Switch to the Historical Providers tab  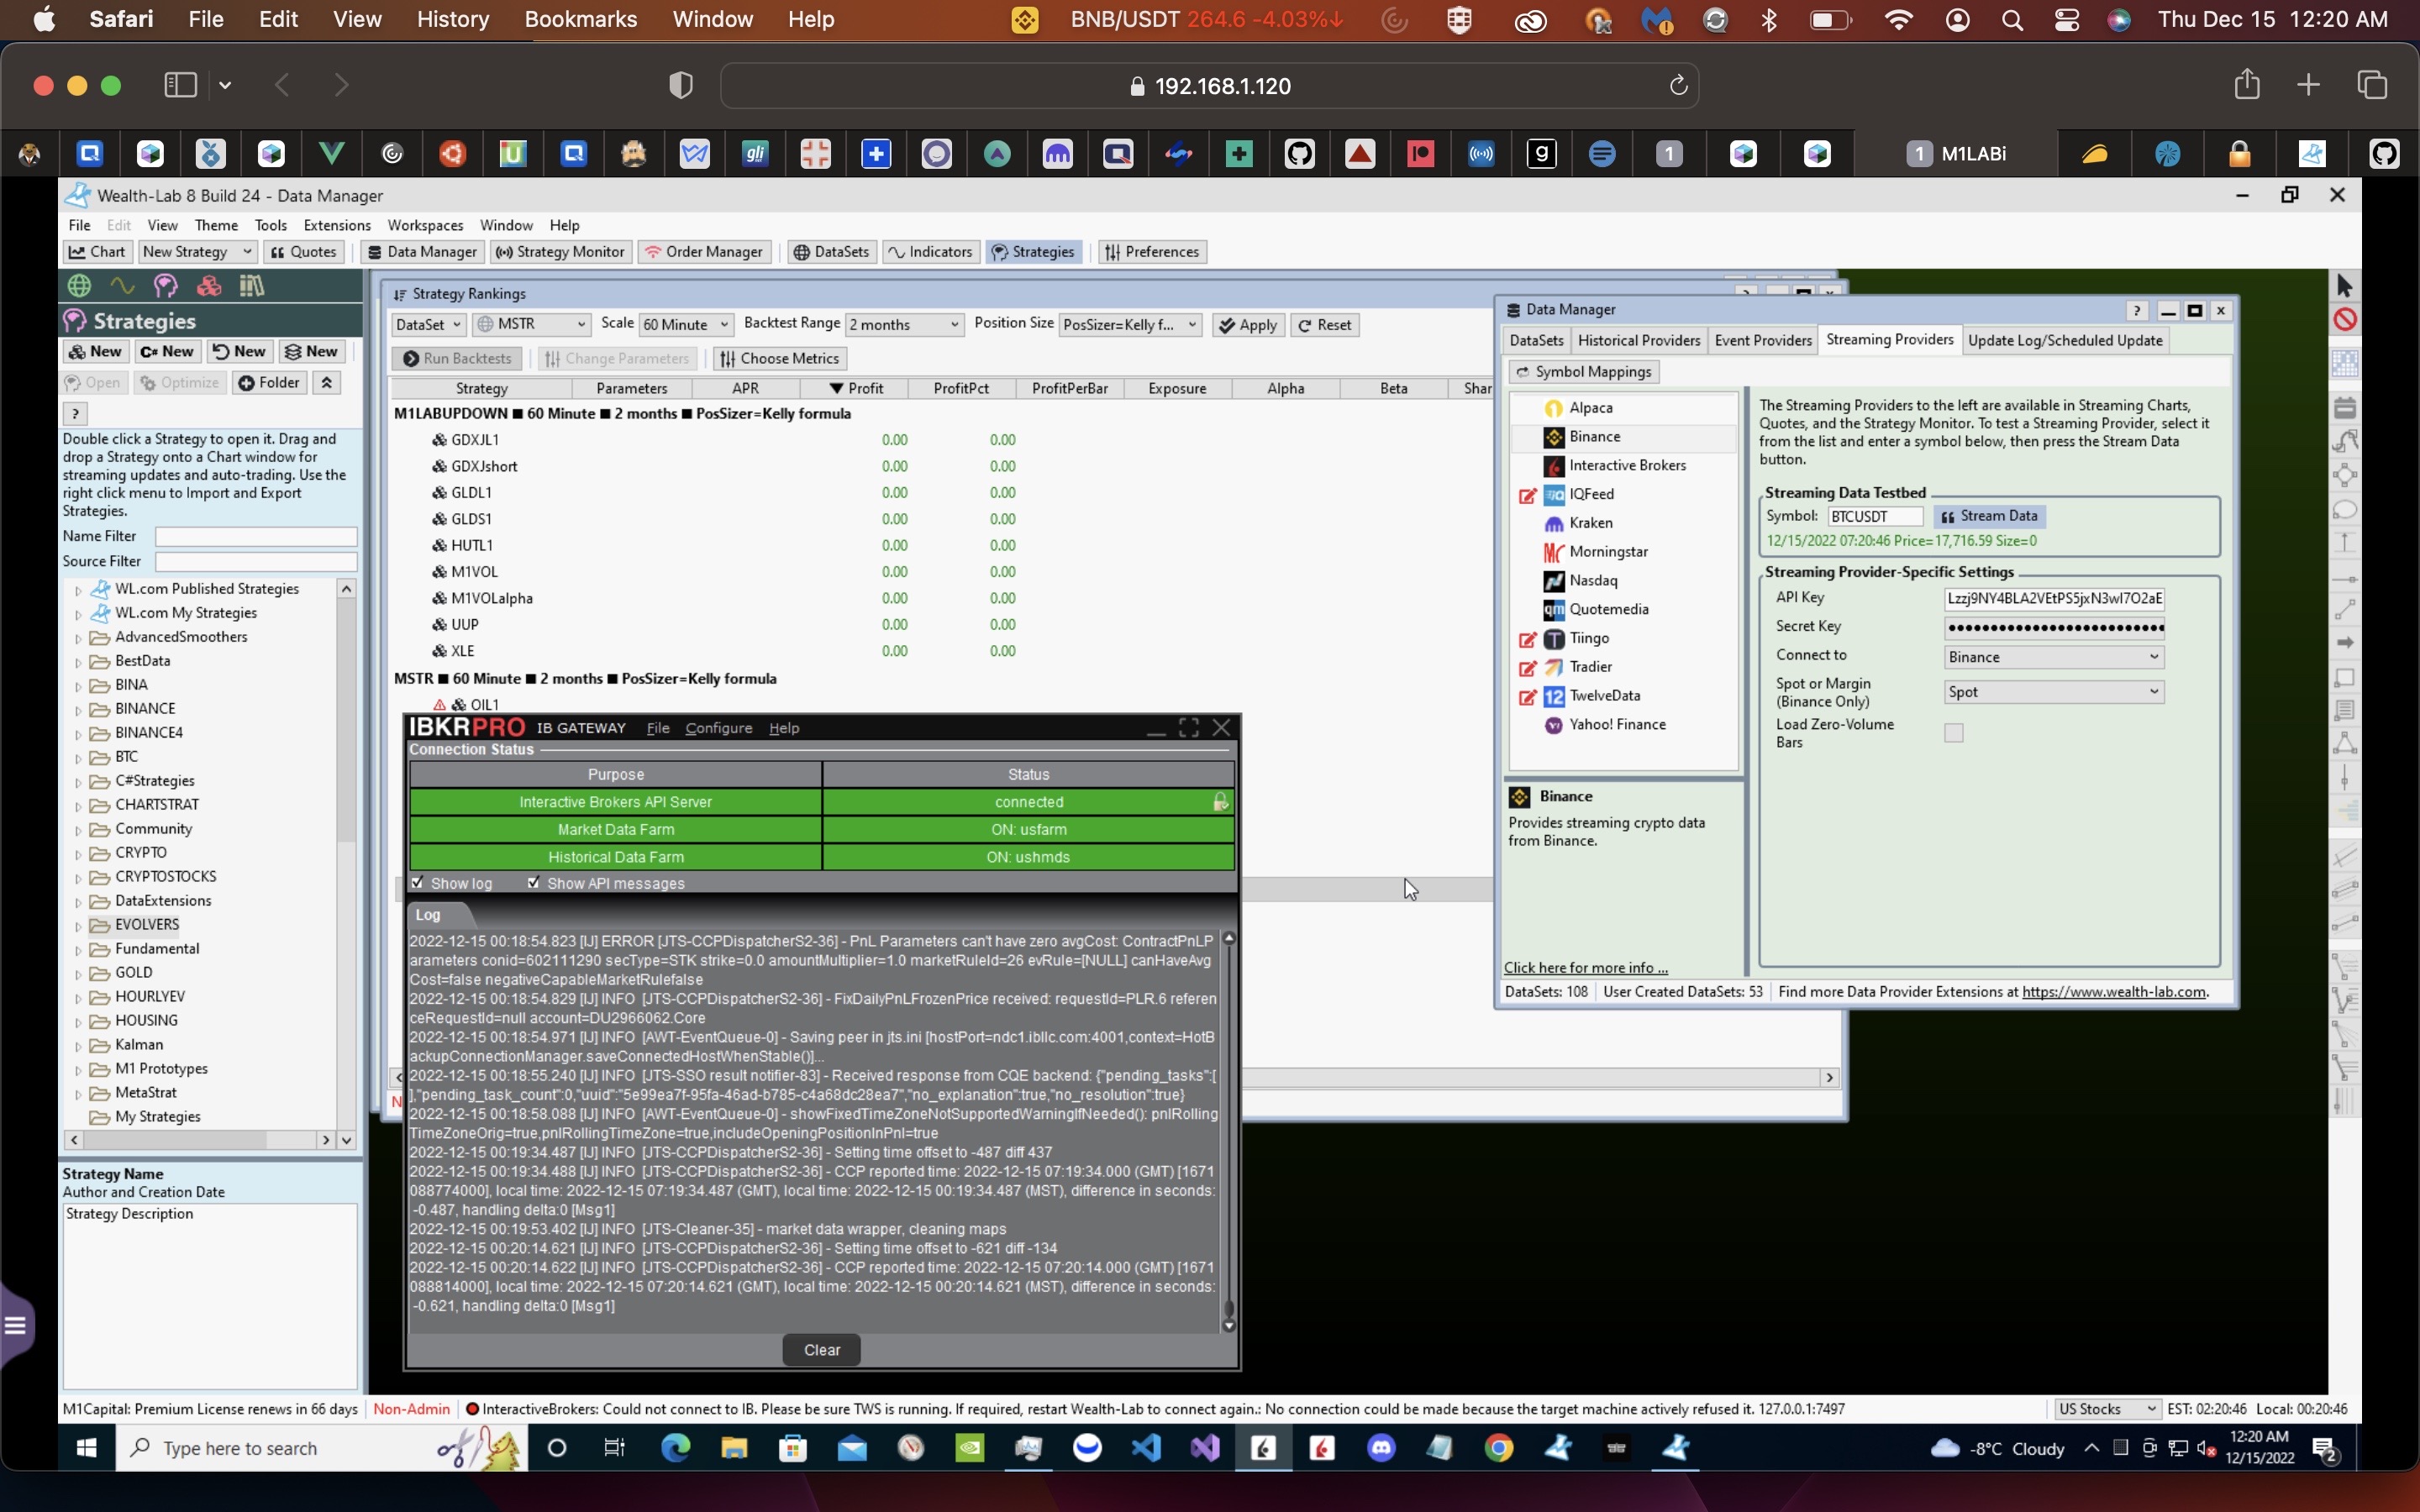(1638, 341)
